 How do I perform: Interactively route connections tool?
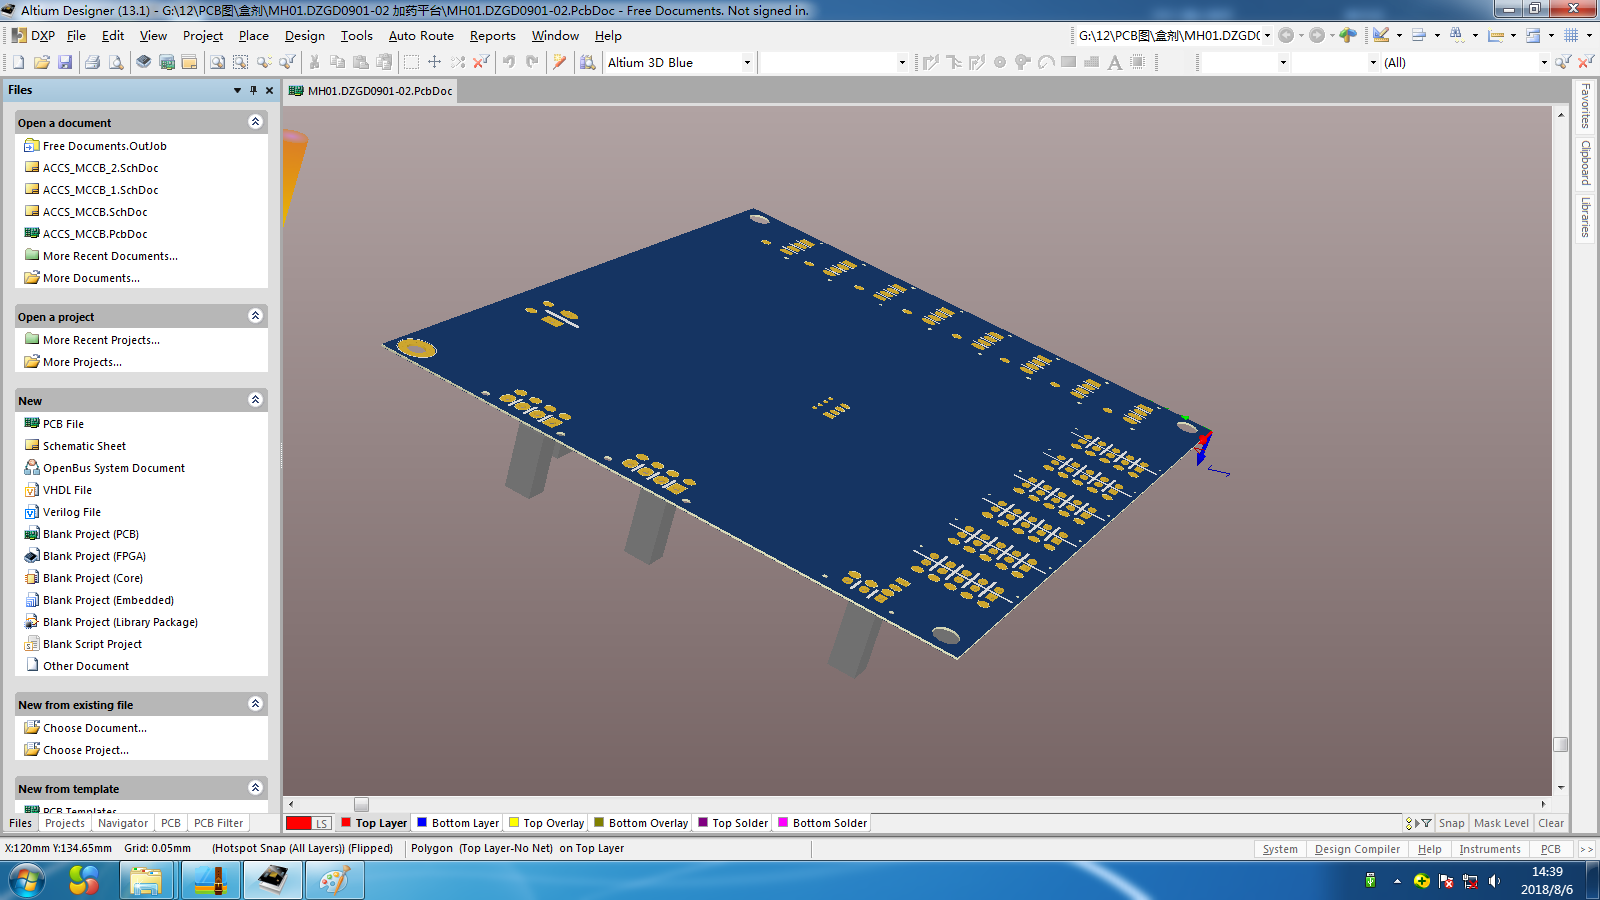(931, 62)
